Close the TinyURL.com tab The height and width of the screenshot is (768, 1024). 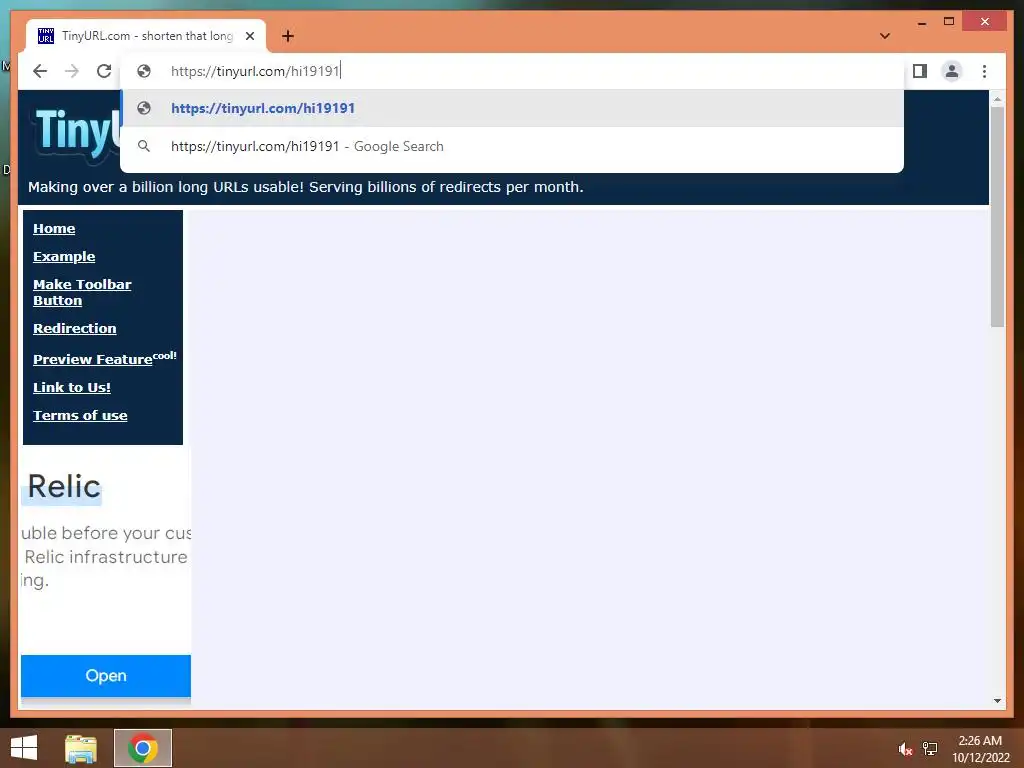point(249,36)
